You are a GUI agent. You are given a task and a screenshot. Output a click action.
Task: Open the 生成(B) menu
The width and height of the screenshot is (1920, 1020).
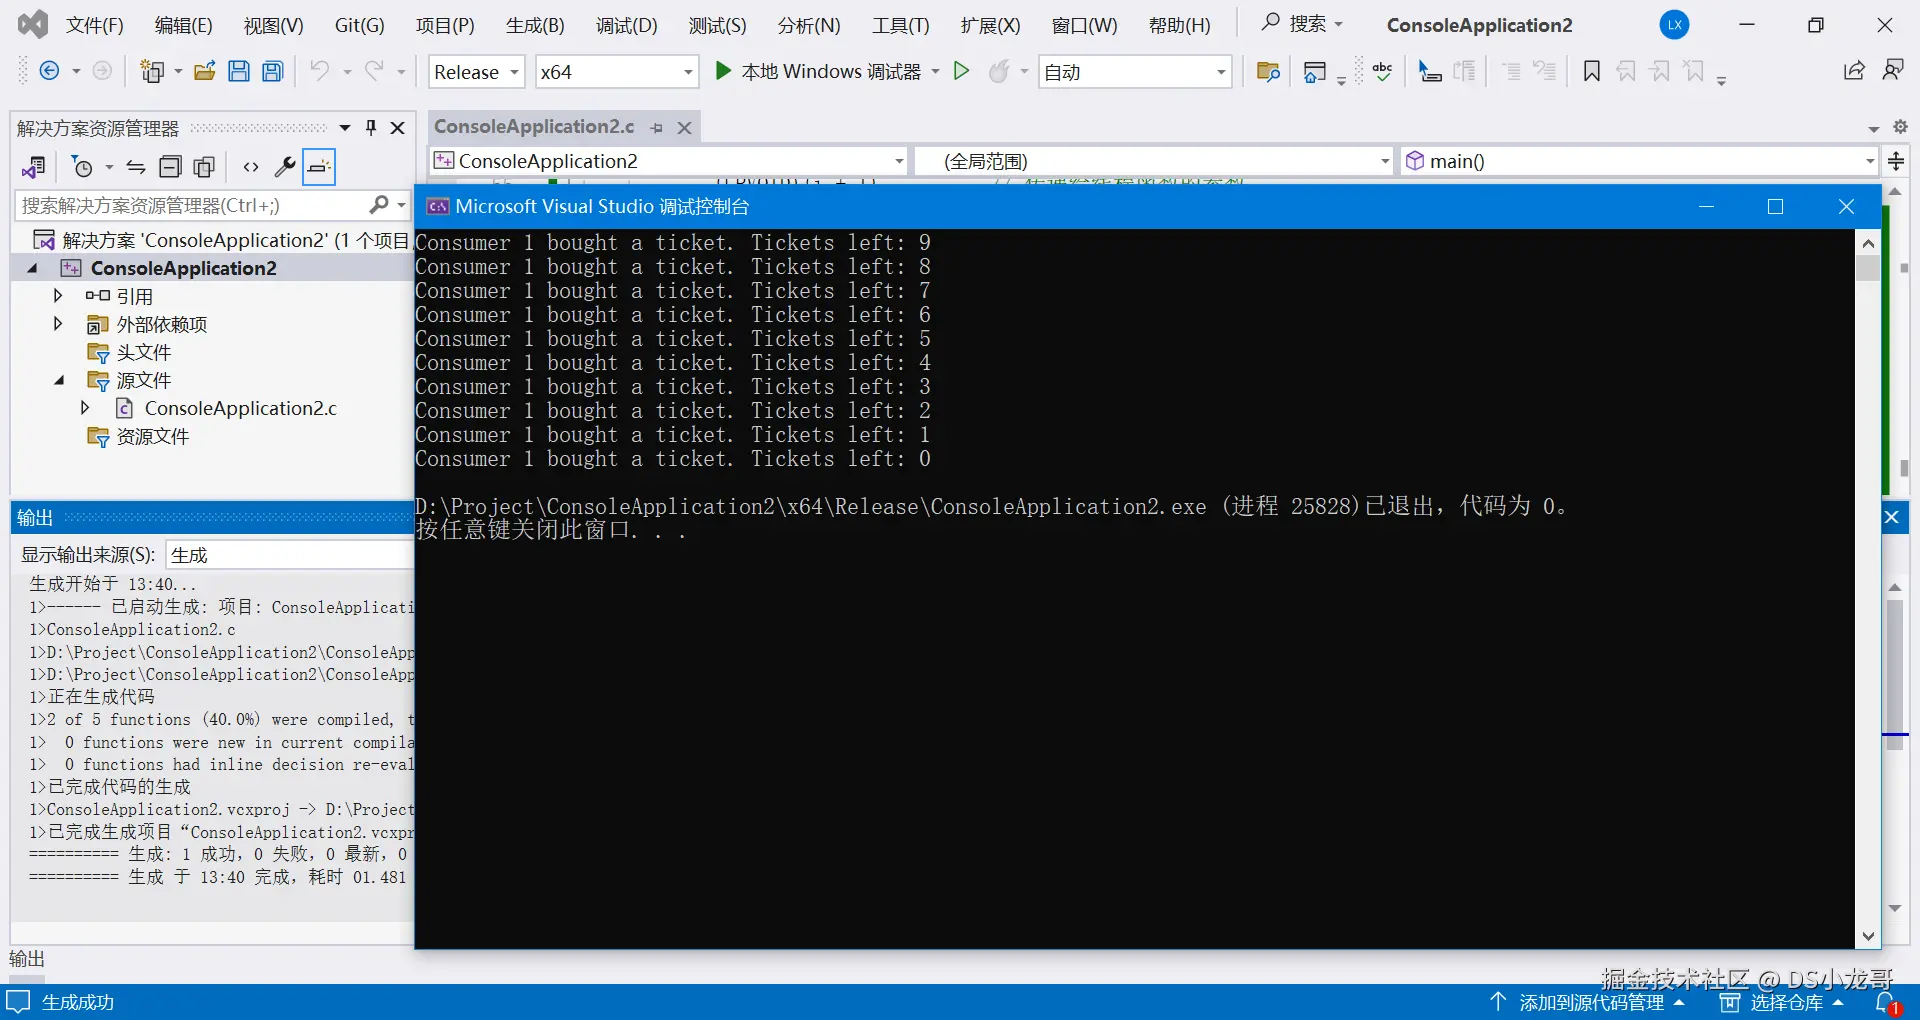coord(535,26)
